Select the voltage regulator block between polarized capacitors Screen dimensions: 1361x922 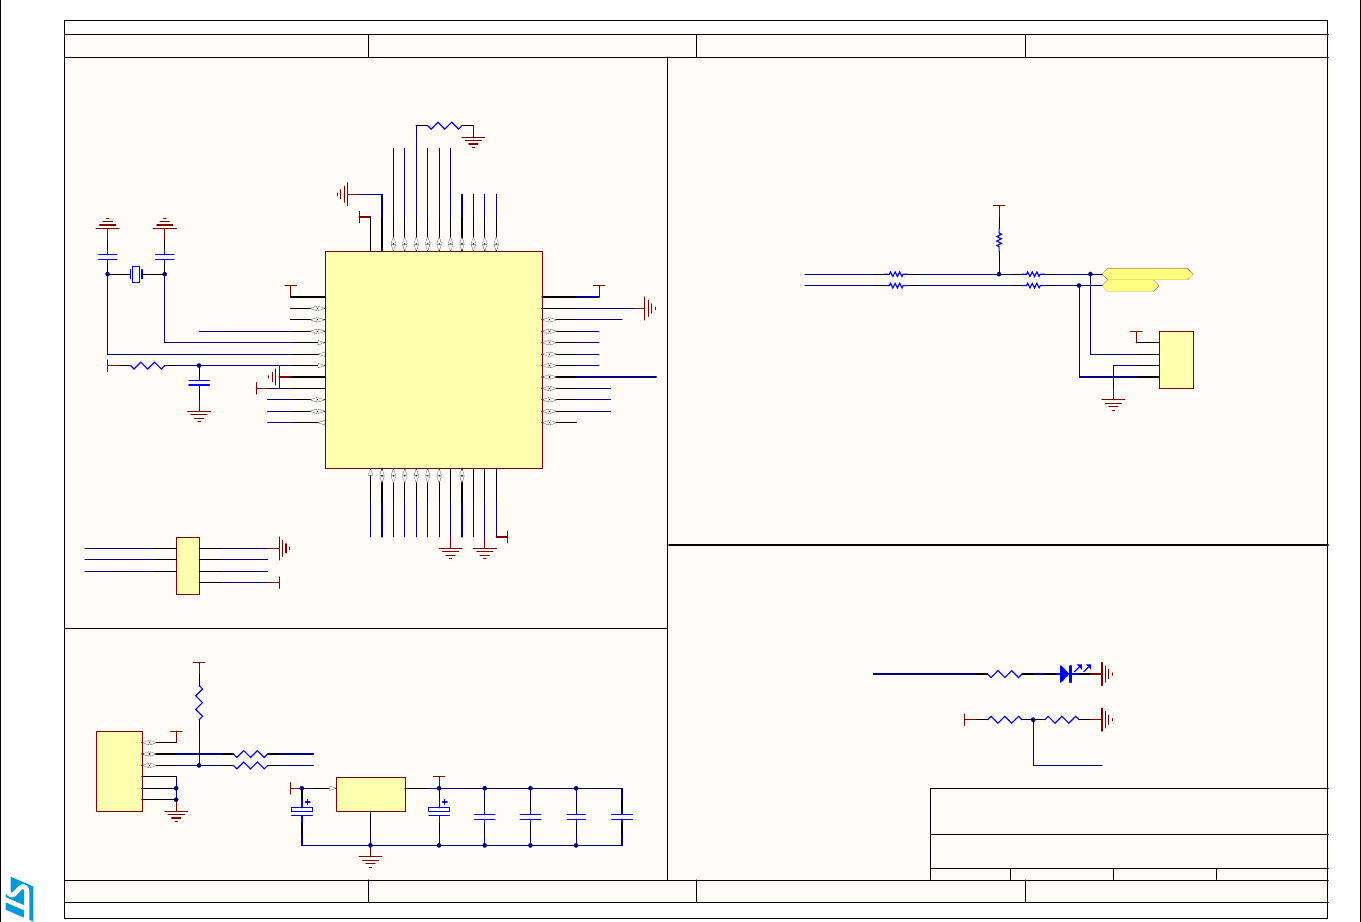click(371, 794)
